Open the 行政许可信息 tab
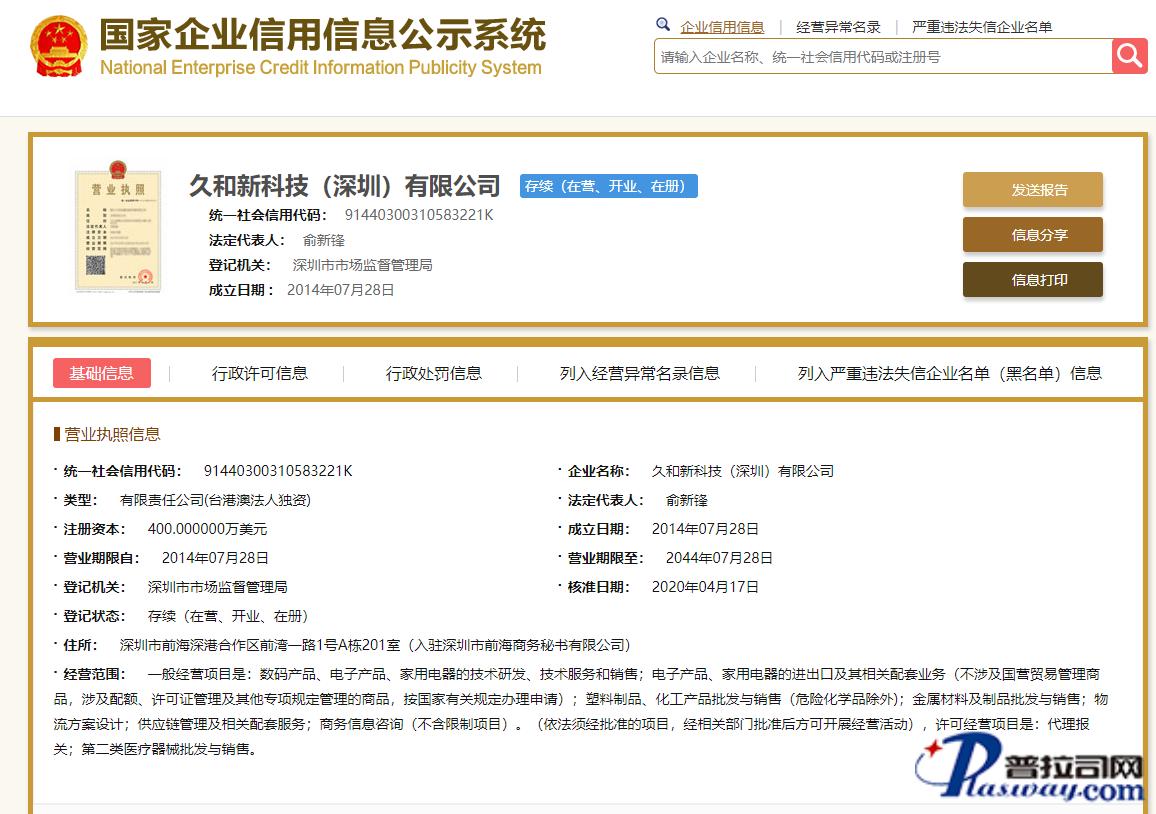The height and width of the screenshot is (814, 1156). 260,373
